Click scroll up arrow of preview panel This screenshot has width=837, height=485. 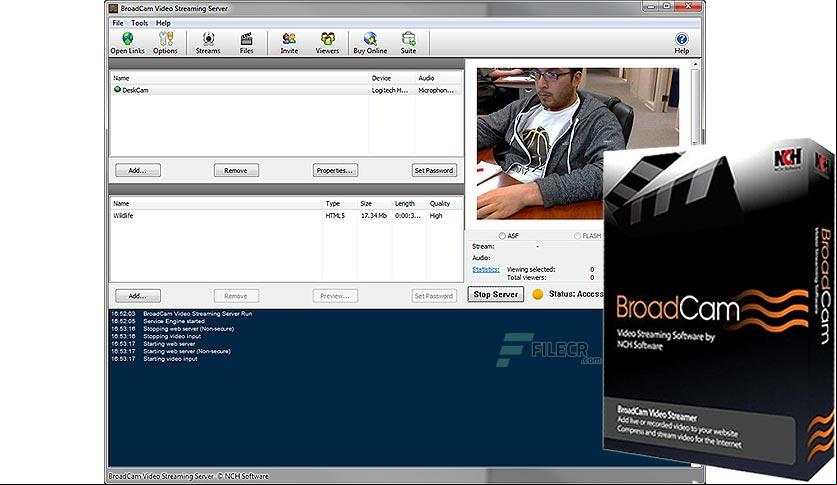pyautogui.click(x=695, y=64)
